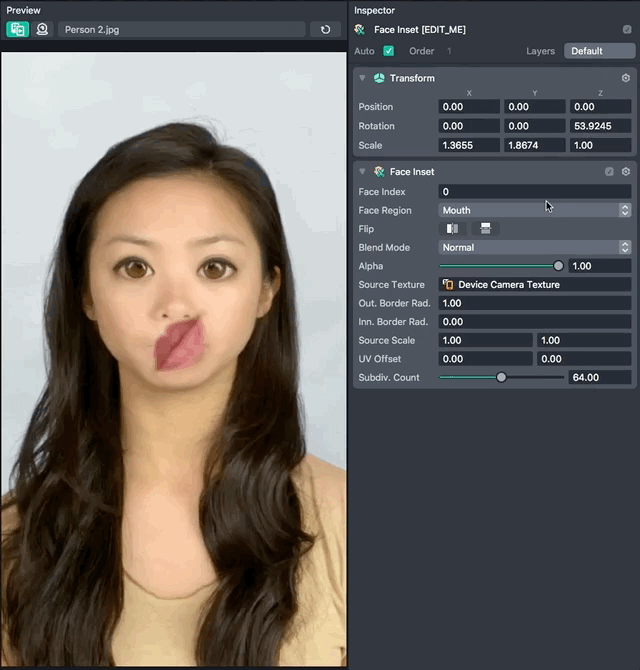This screenshot has height=670, width=640.
Task: Click the webcam preview source icon
Action: click(42, 29)
